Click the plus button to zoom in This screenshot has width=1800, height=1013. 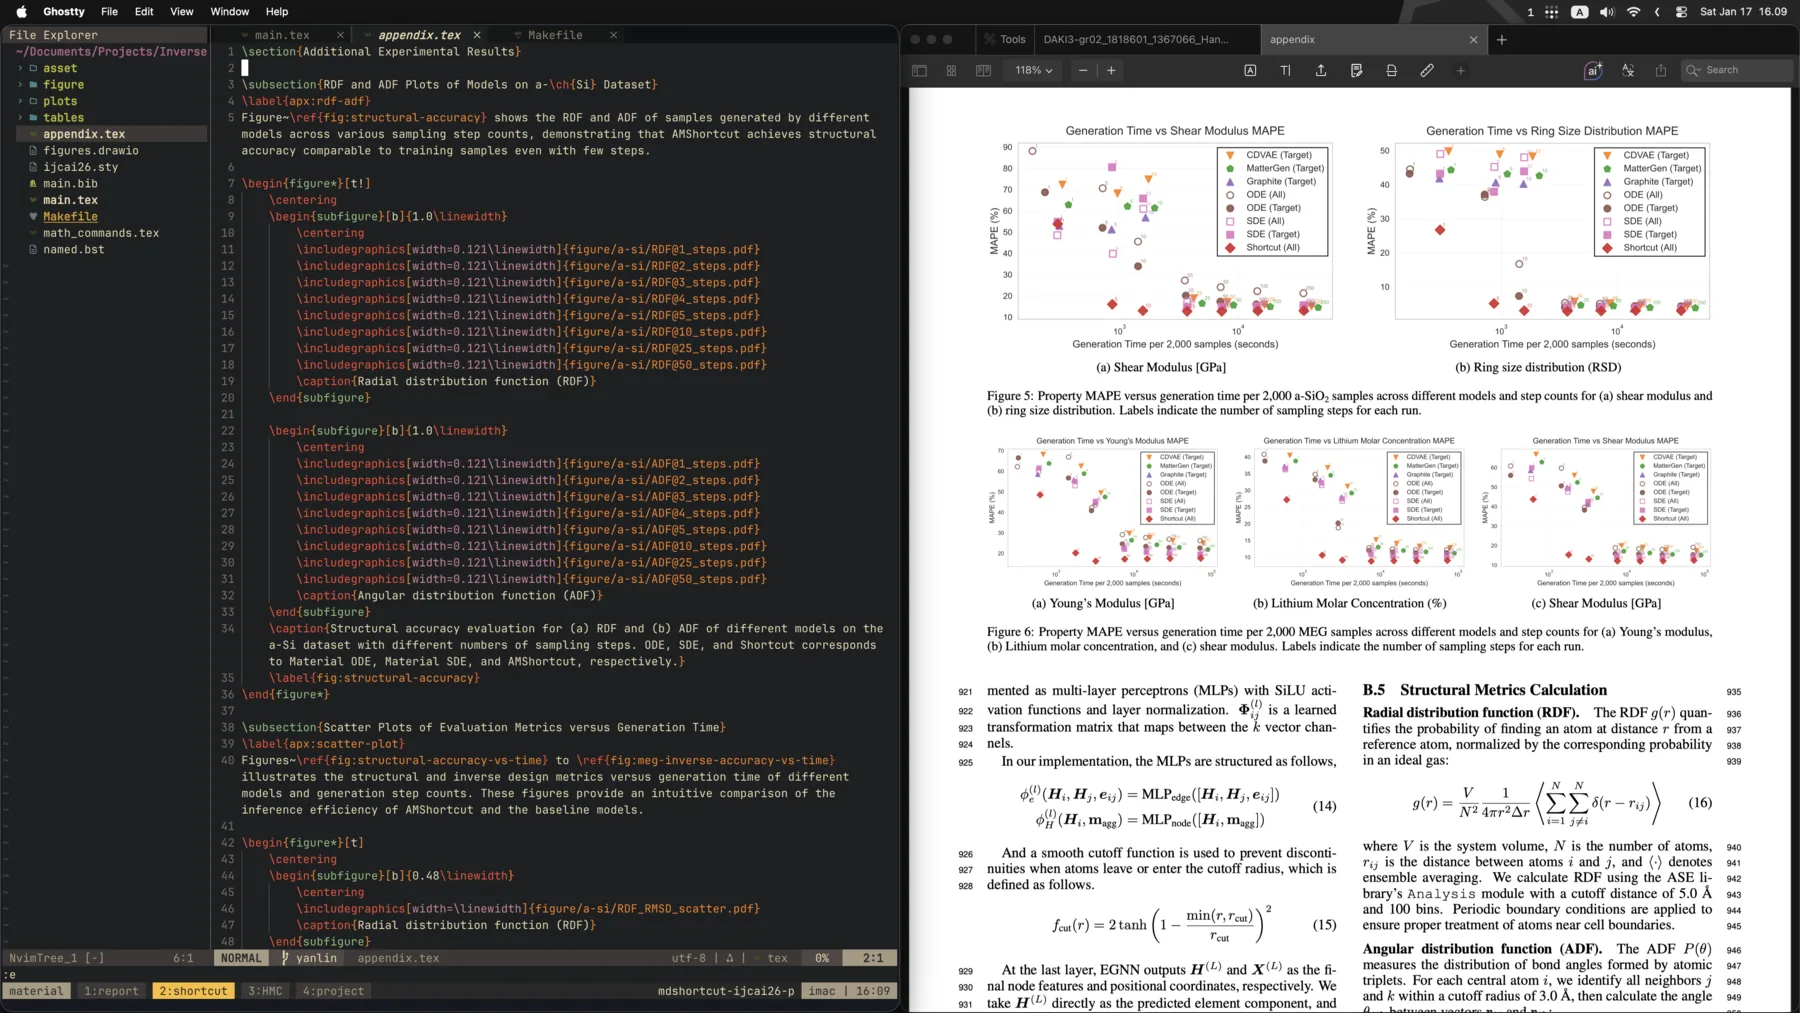pos(1111,70)
